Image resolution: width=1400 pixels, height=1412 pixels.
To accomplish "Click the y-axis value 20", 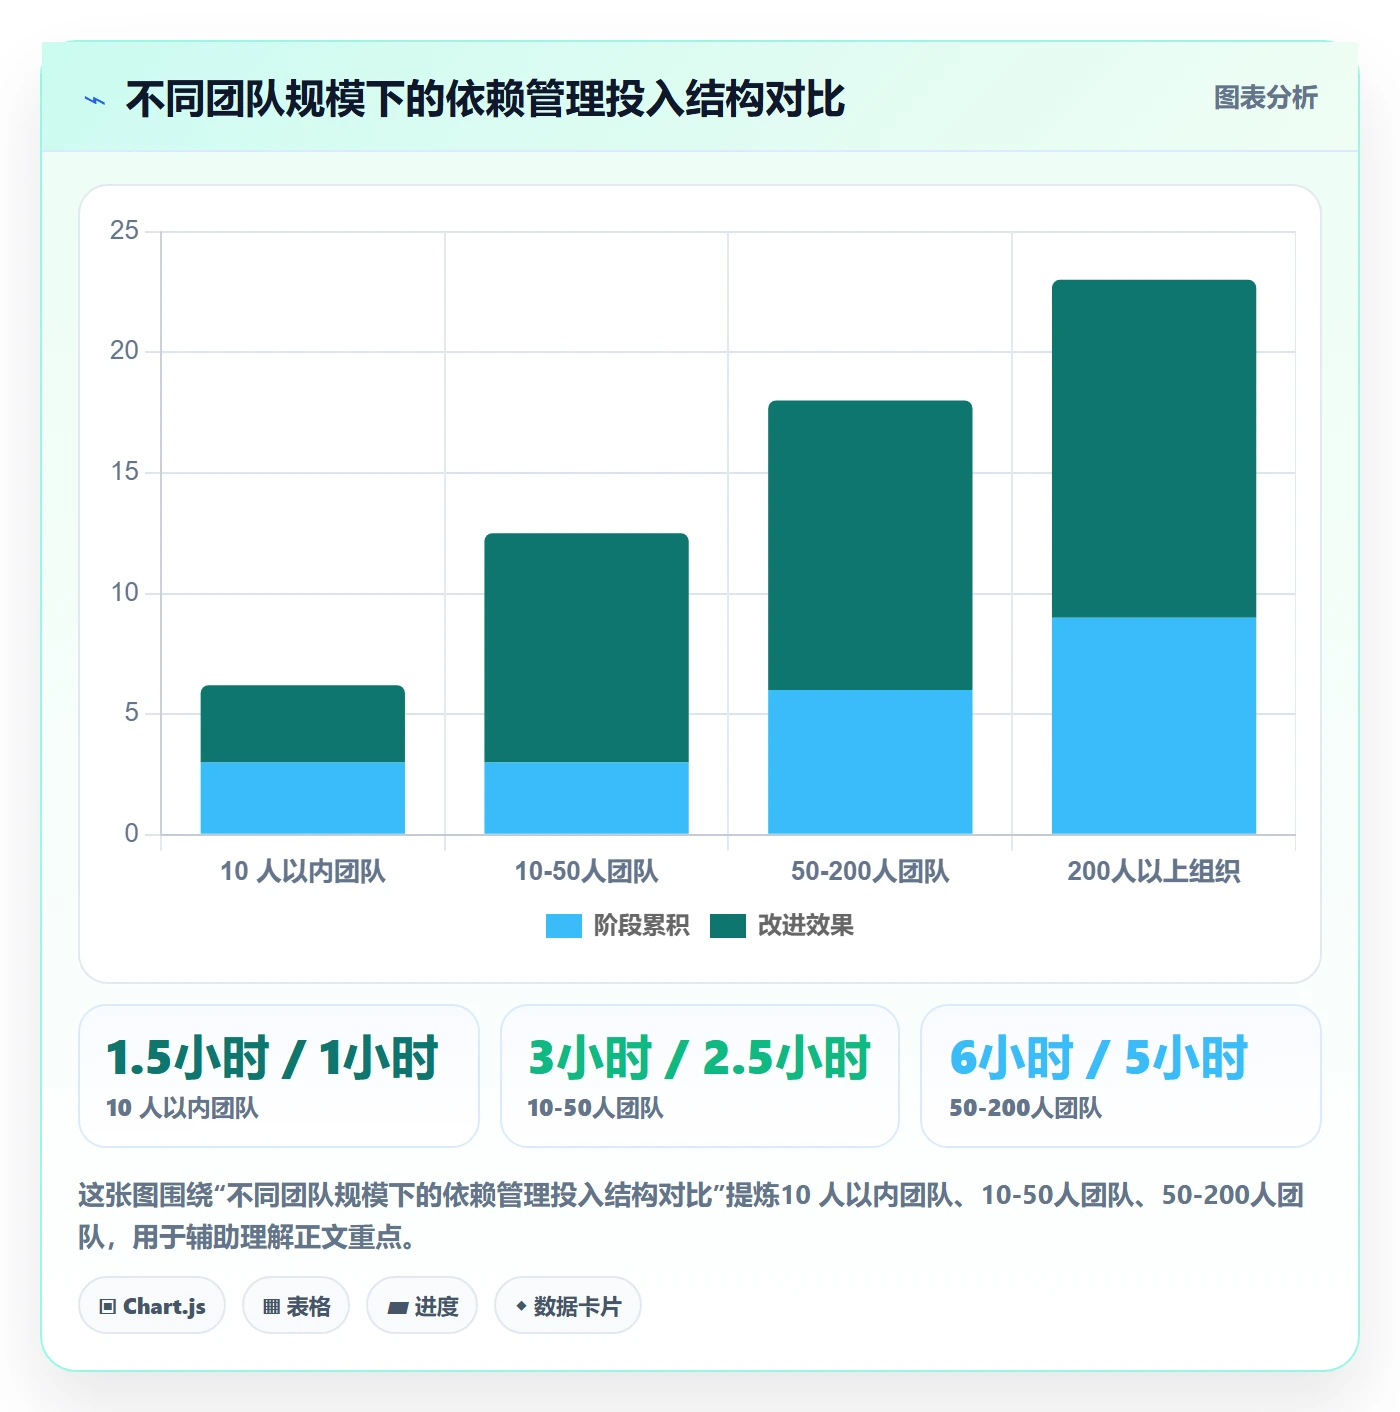I will tap(125, 351).
